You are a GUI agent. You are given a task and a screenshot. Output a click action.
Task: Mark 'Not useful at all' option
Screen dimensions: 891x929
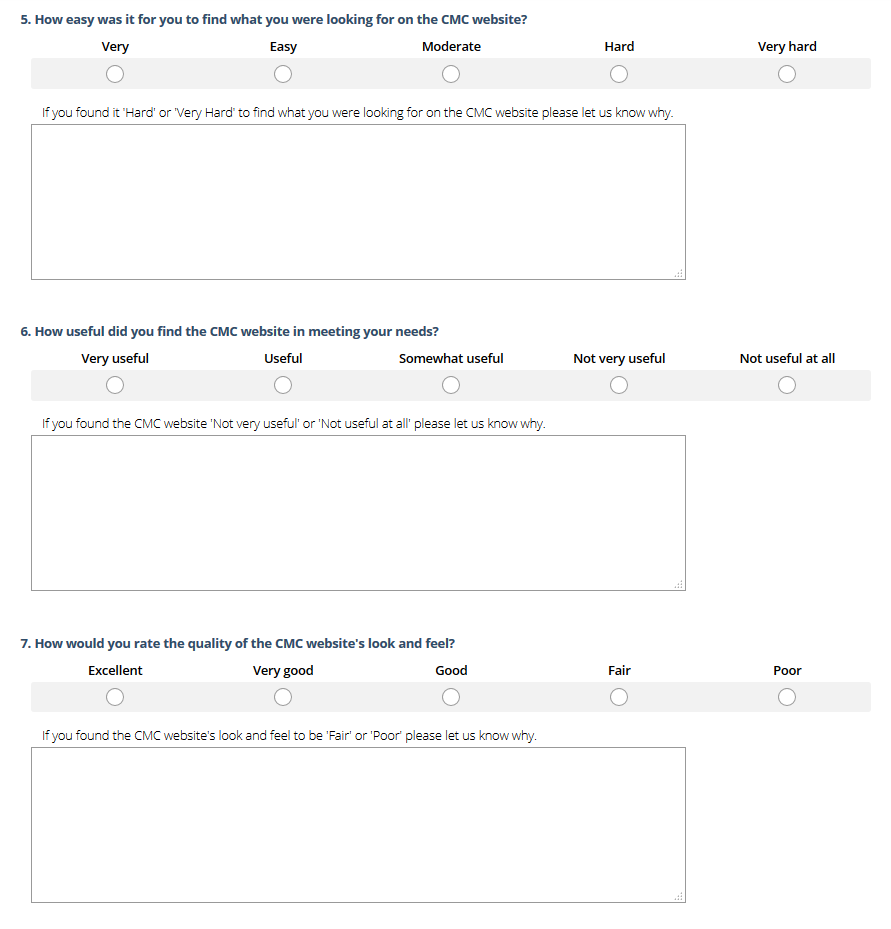(787, 386)
